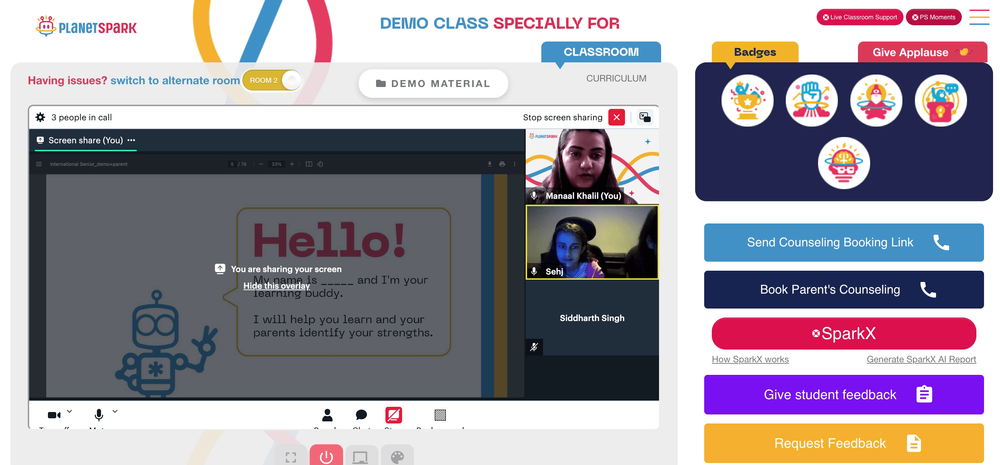Click 'Having issues?' text

(68, 80)
